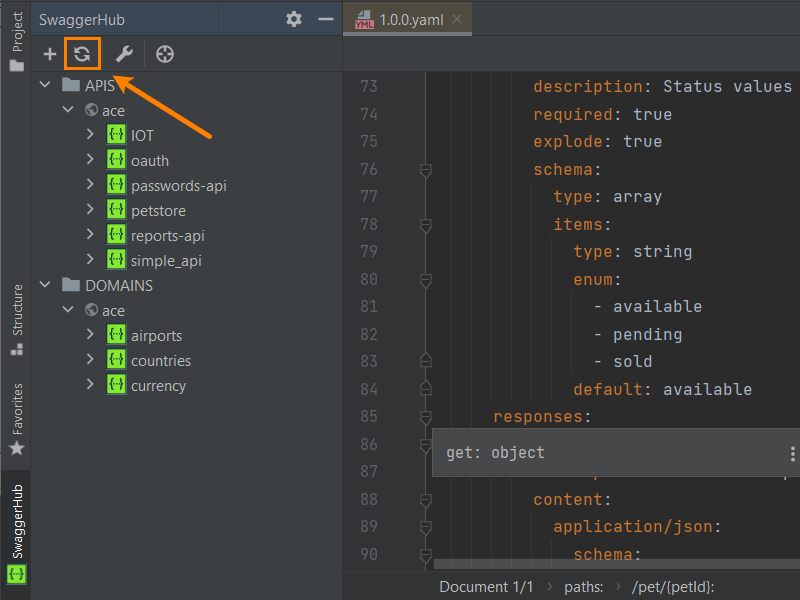
Task: Expand the IOT API node
Action: pyautogui.click(x=90, y=135)
